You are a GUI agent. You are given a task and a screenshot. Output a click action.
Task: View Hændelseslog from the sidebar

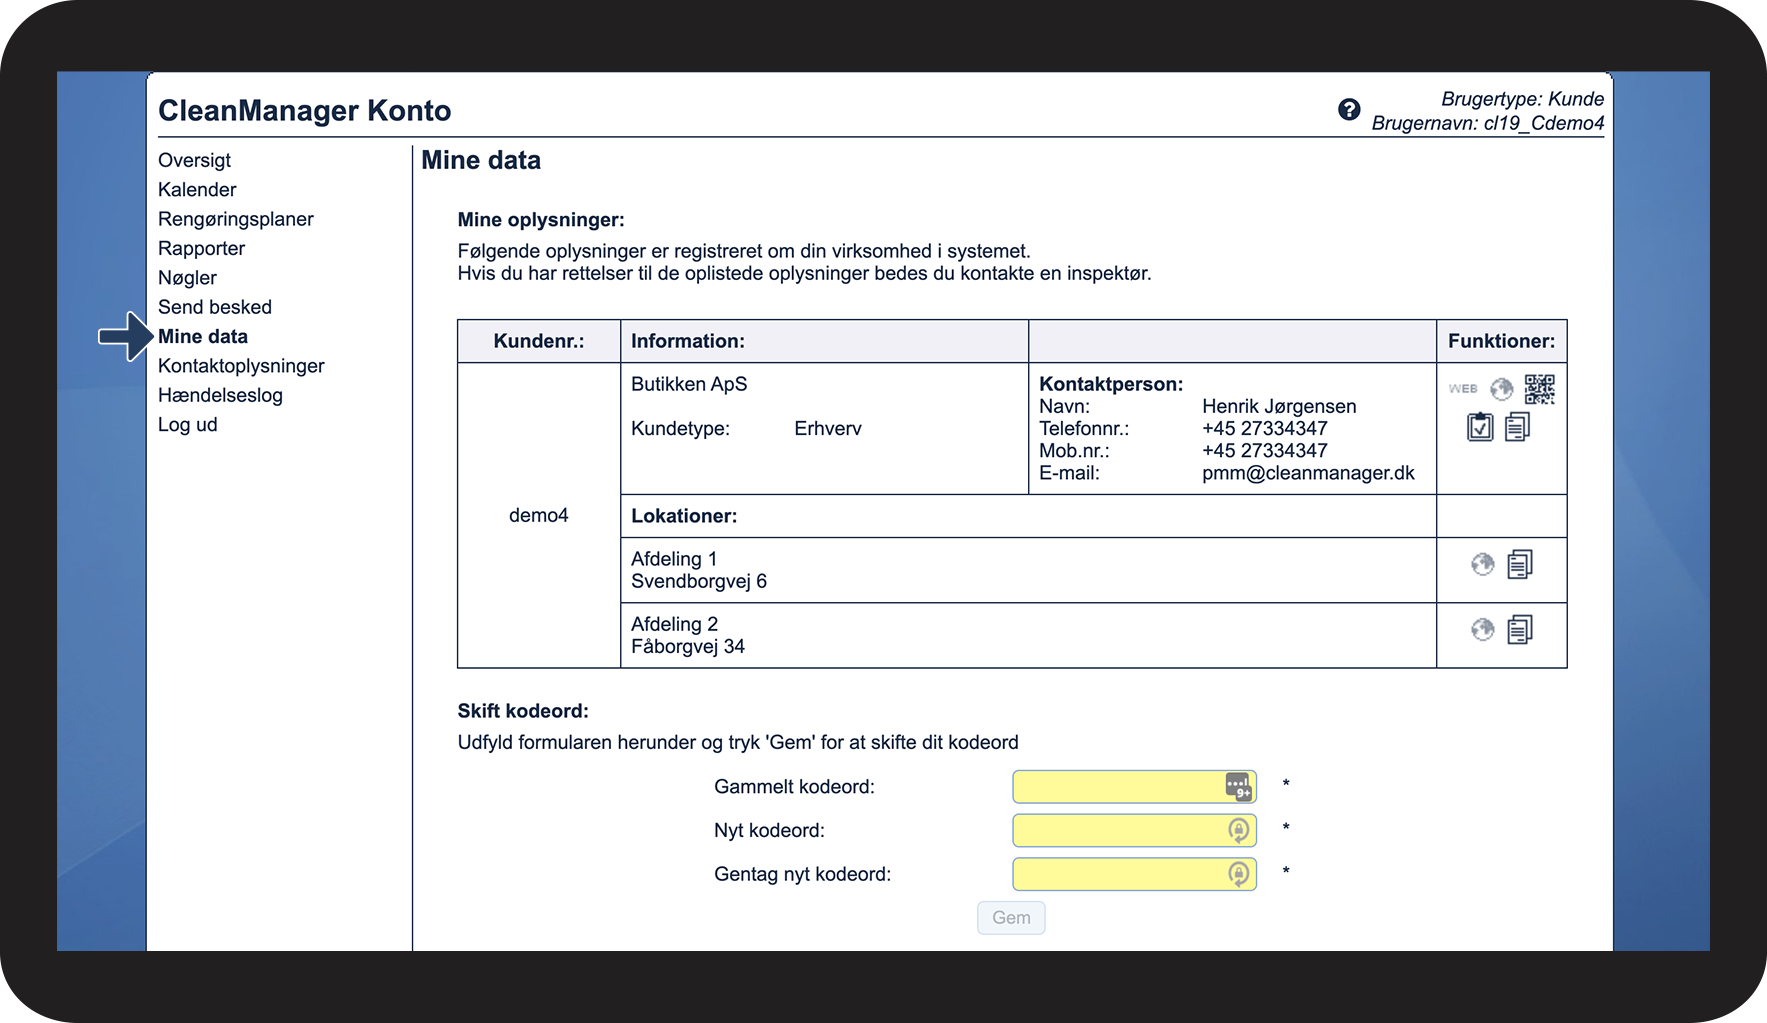pyautogui.click(x=220, y=395)
